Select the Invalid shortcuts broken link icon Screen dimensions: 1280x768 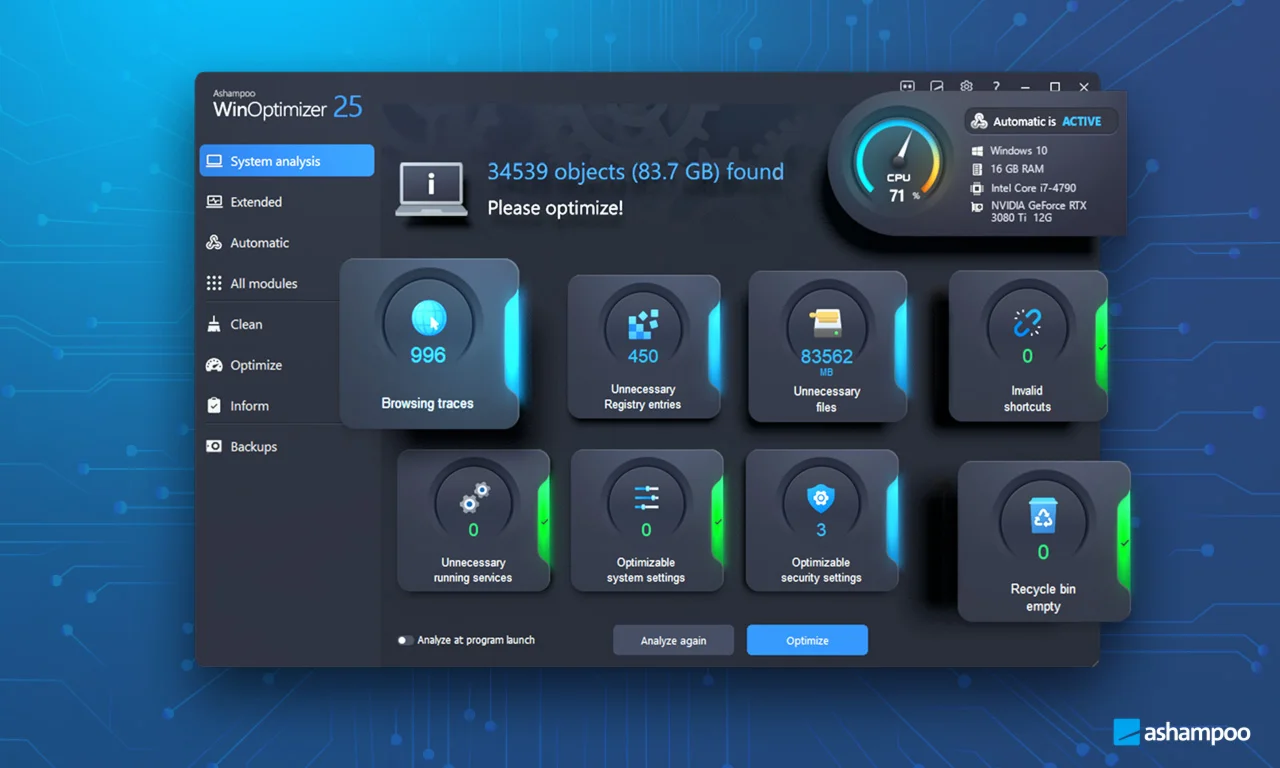click(1027, 322)
